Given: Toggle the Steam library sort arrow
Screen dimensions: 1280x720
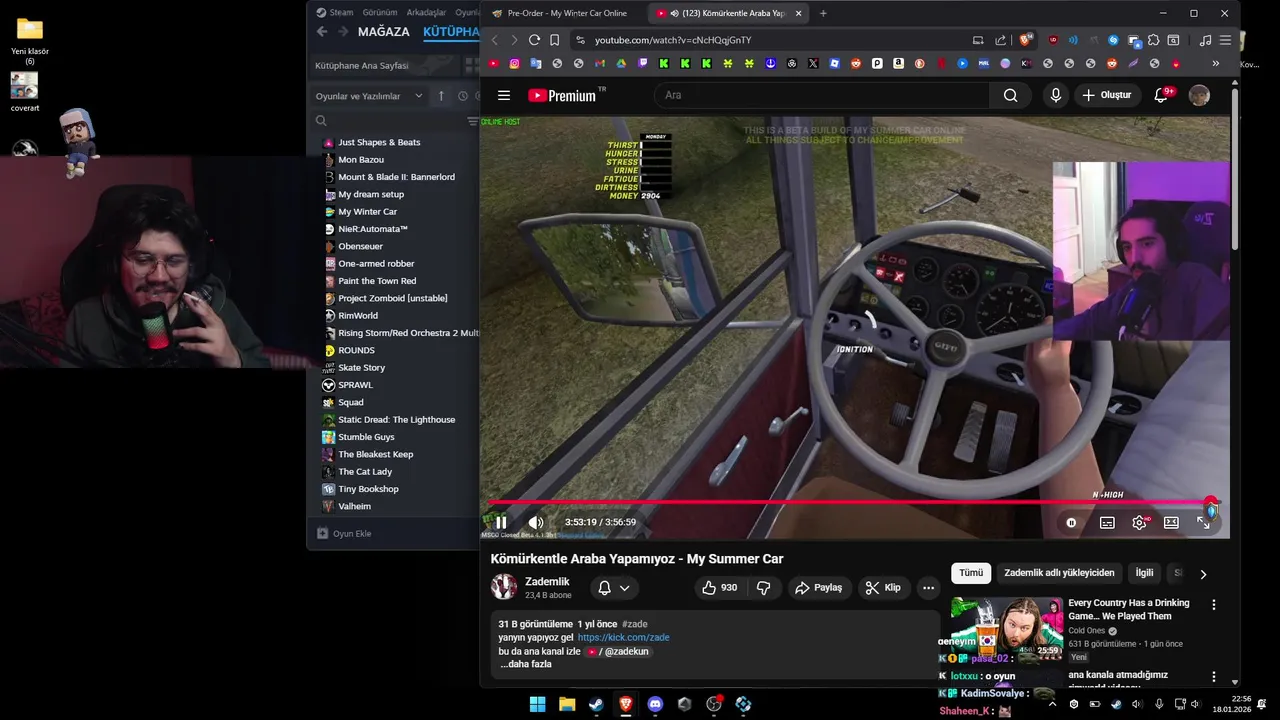Looking at the screenshot, I should (441, 96).
